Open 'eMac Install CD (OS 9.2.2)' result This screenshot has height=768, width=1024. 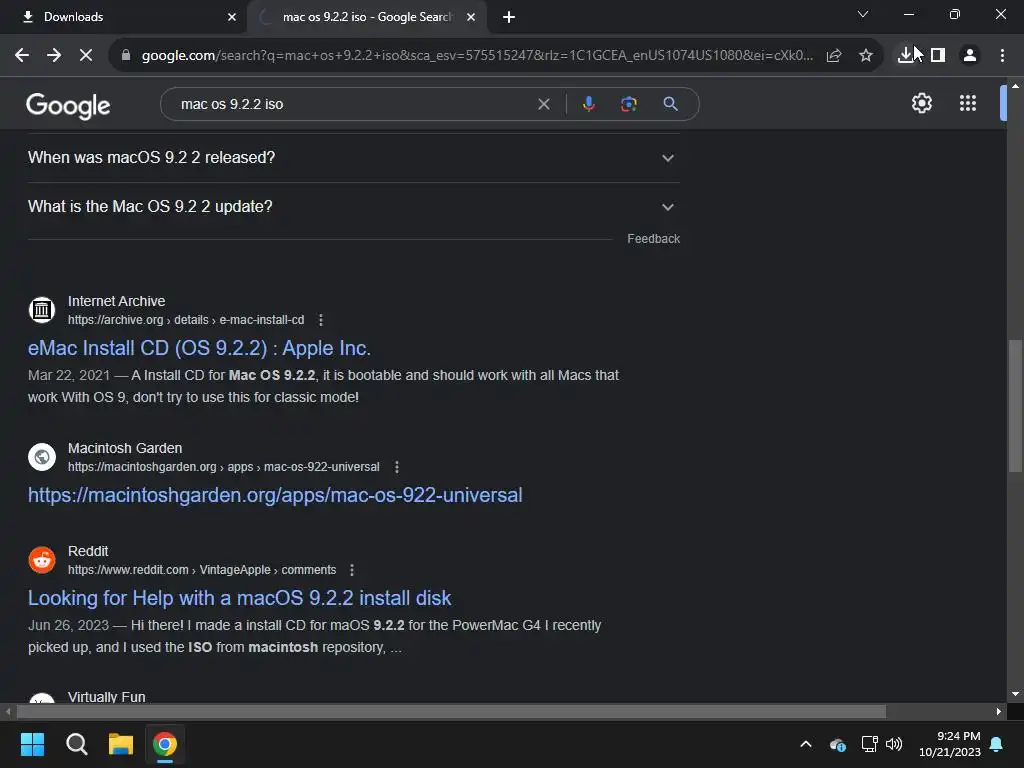pyautogui.click(x=199, y=348)
